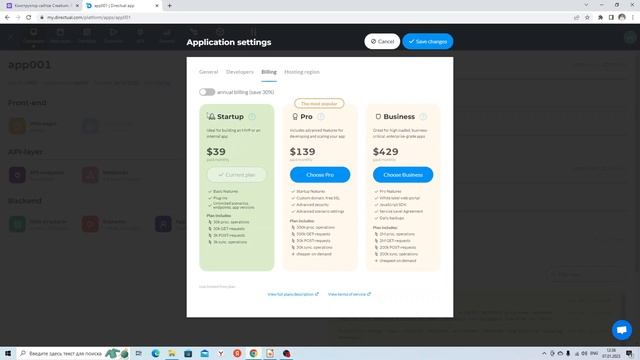Close the app001 Directual browser tab
This screenshot has height=360, width=640.
tap(157, 6)
